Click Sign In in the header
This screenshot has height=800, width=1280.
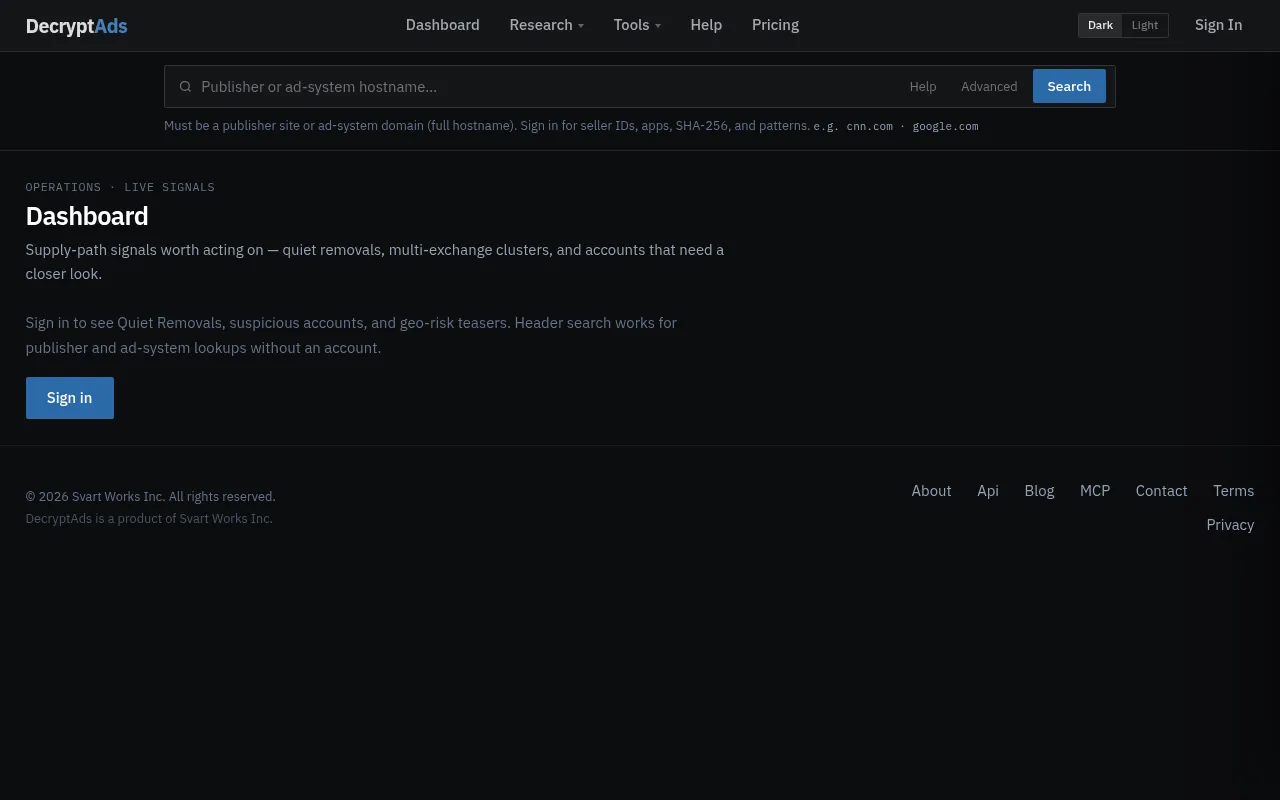click(1218, 25)
